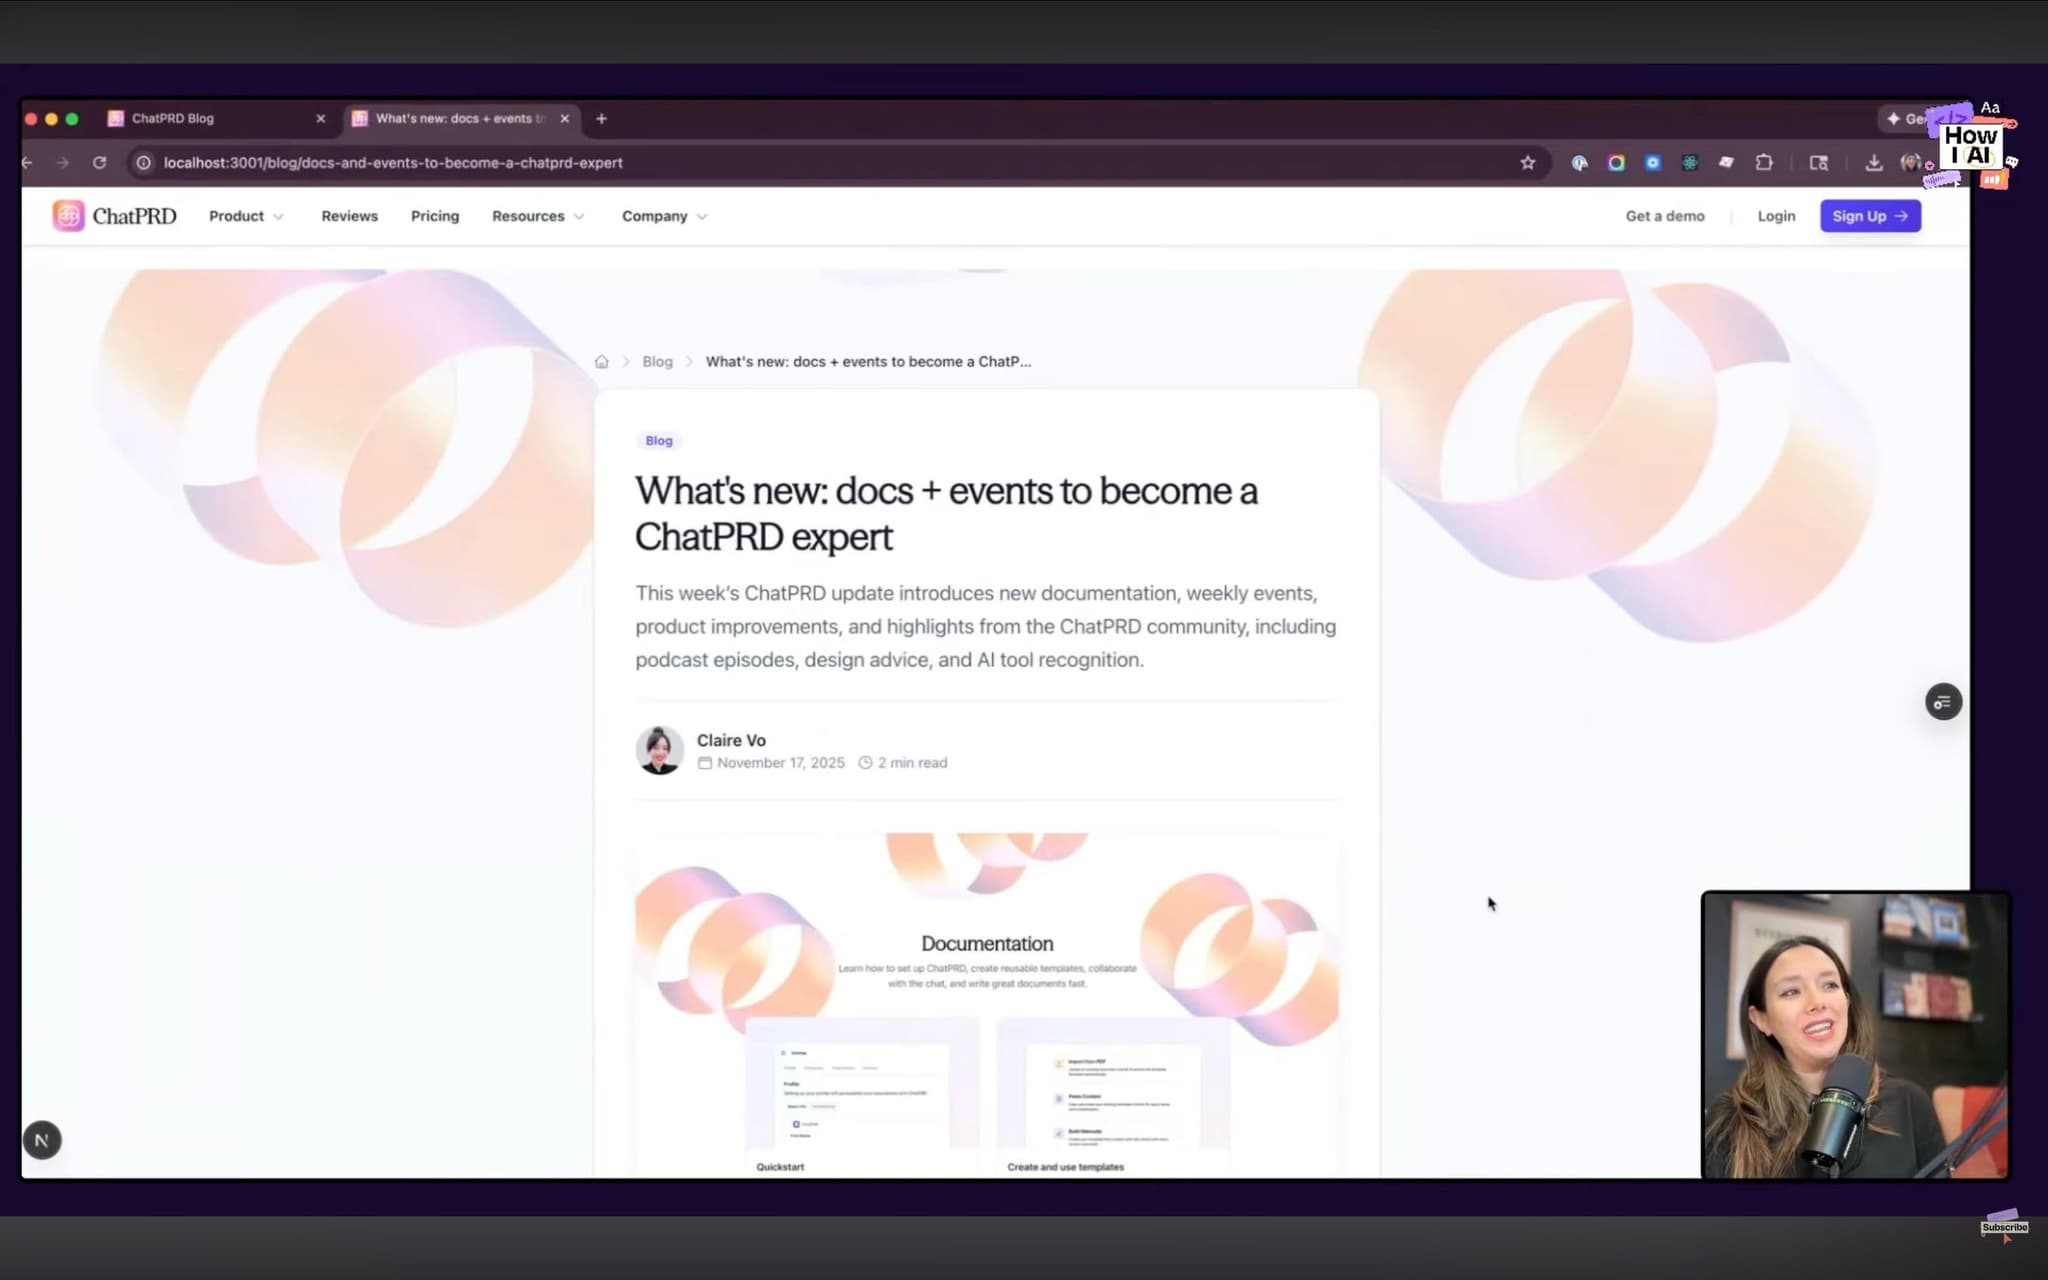Open the browser Extensions puzzle icon
This screenshot has height=1280, width=2048.
(x=1764, y=163)
